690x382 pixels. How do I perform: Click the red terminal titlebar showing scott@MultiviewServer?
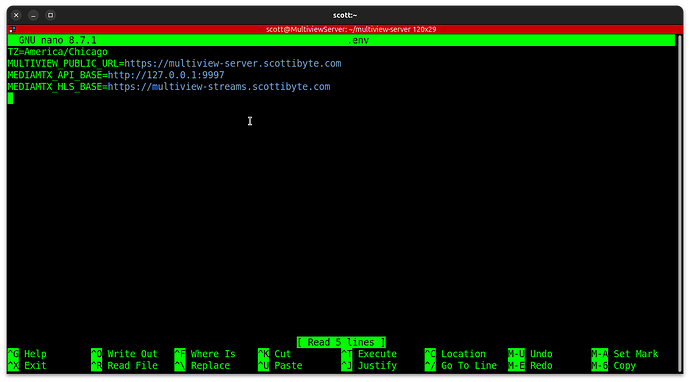345,29
